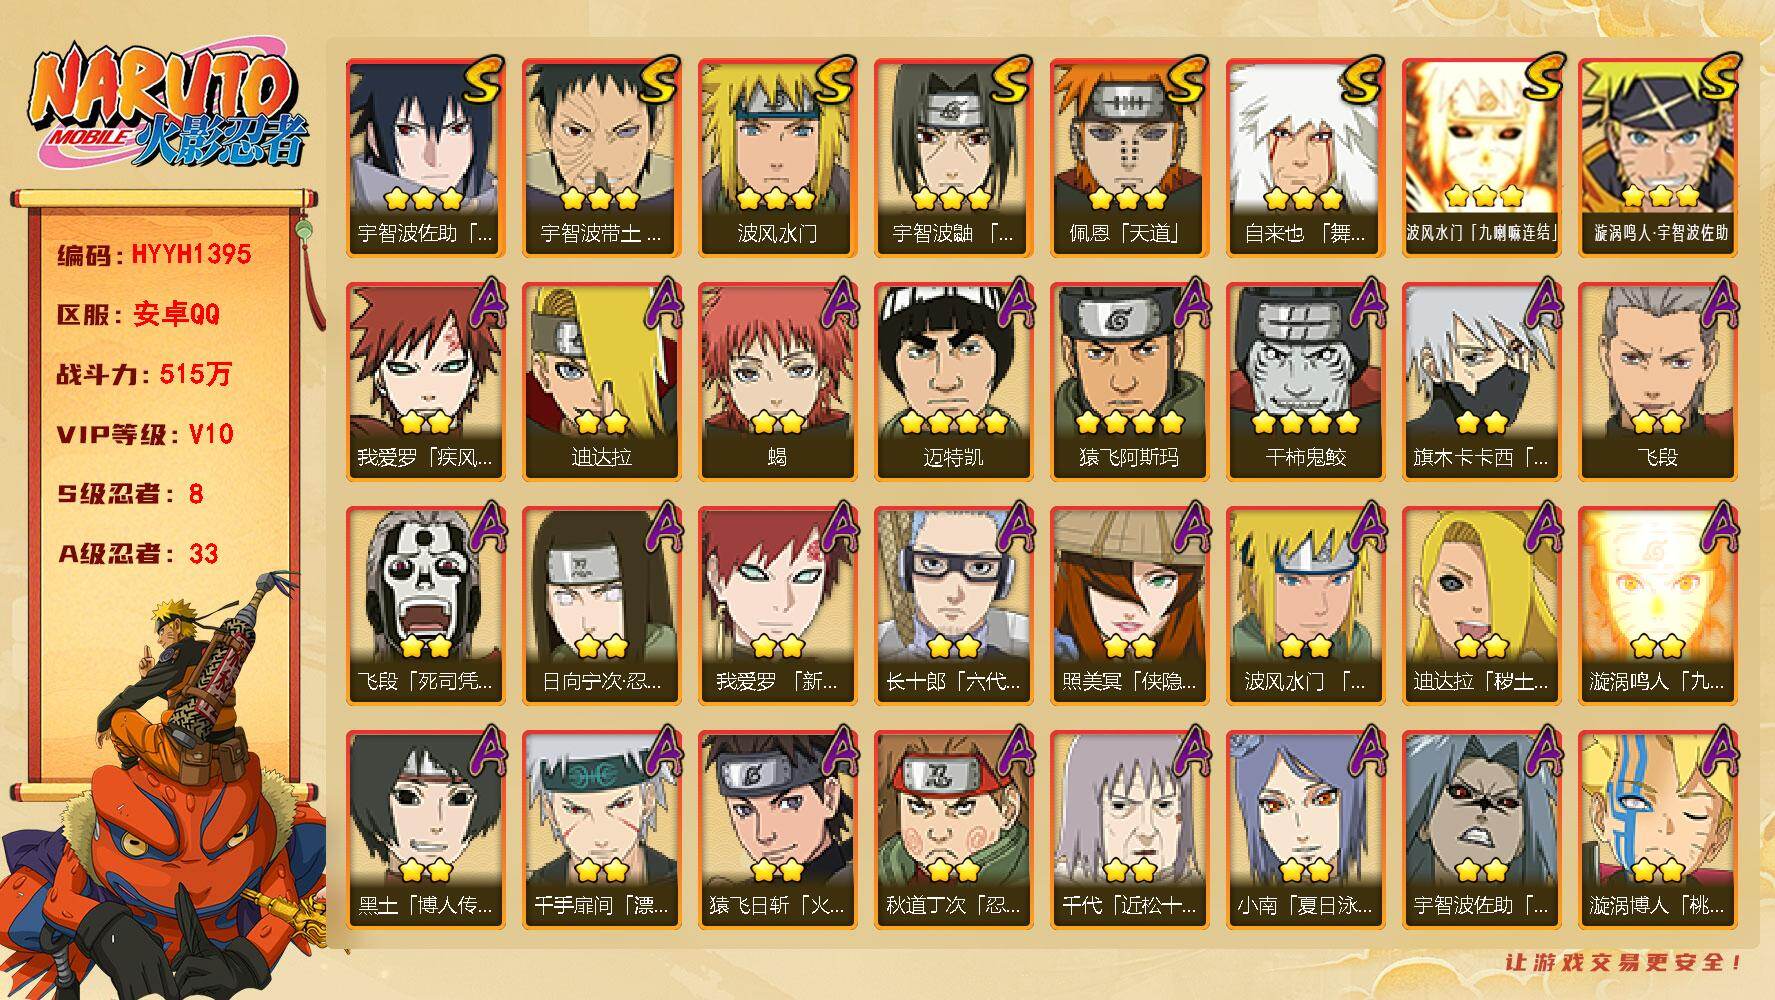Open the 迪达拉 A-rank card in row two
Screen dimensions: 1775x1000
601,381
